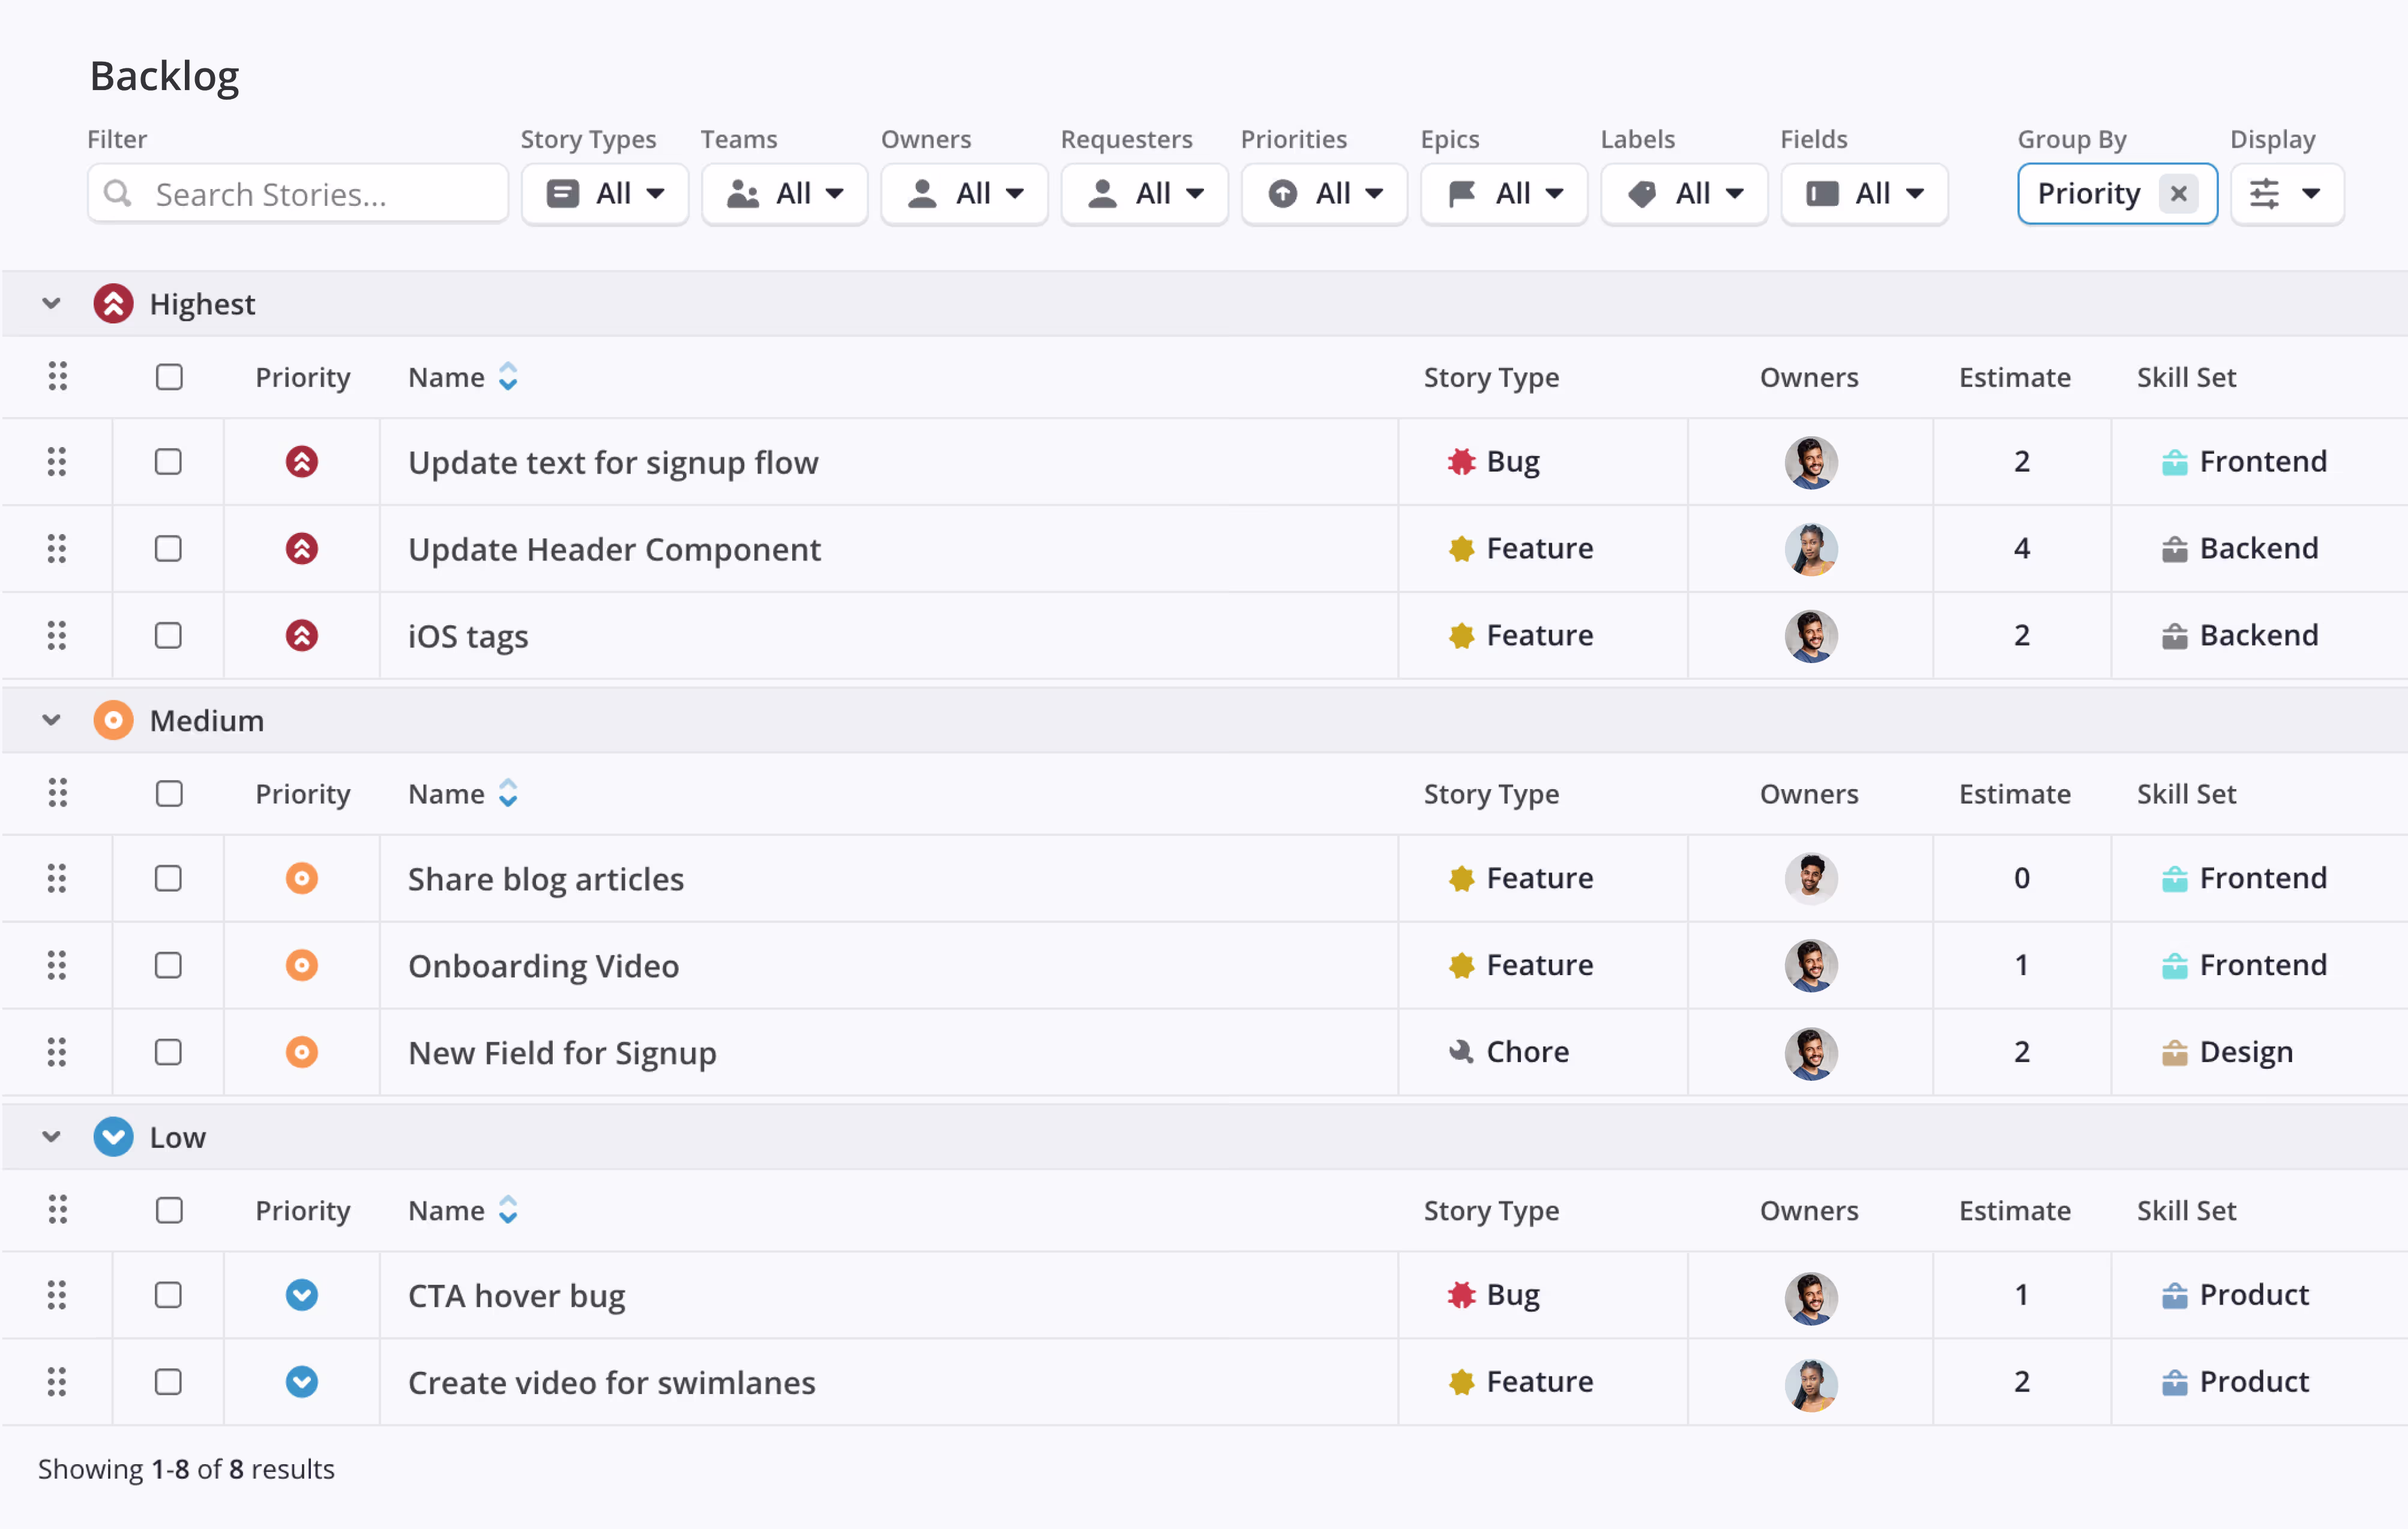This screenshot has width=2408, height=1529.
Task: Collapse the Low priority group
Action: pos(51,1138)
